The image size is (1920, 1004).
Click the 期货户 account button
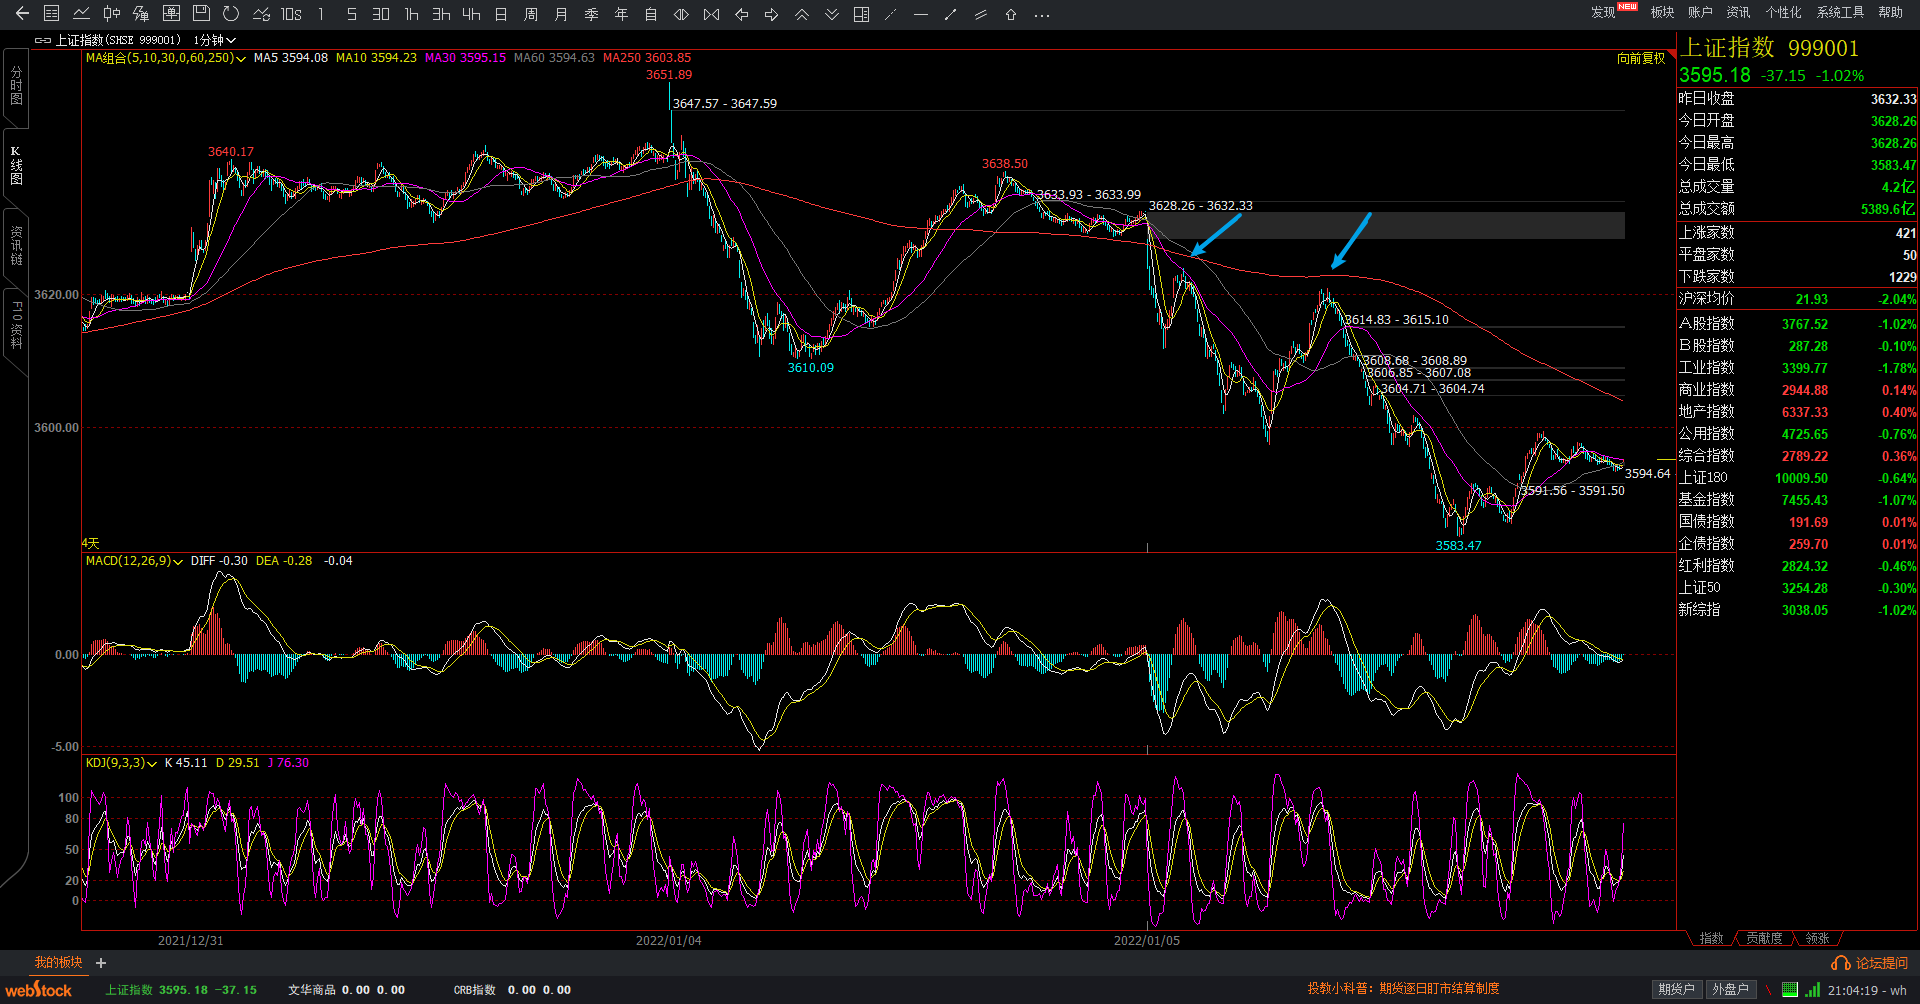1676,989
